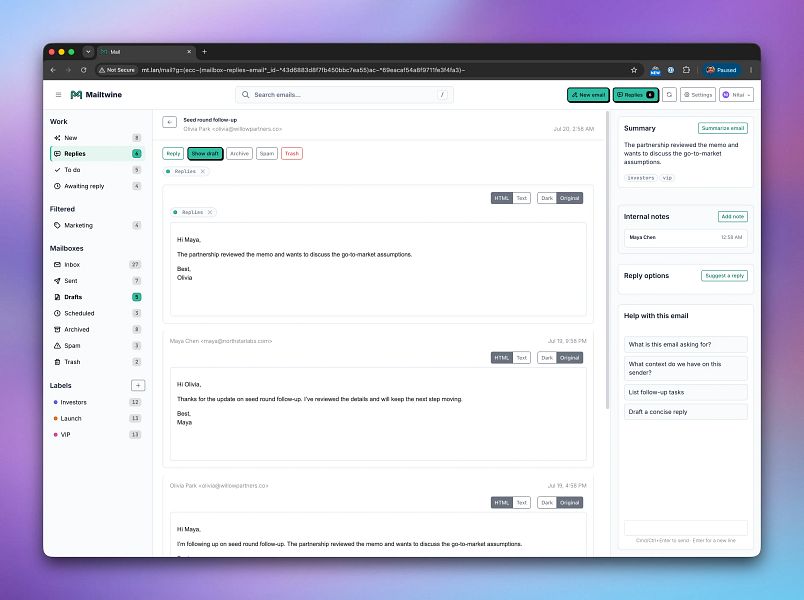Open the Inbox mailbox
The width and height of the screenshot is (804, 600).
point(97,265)
